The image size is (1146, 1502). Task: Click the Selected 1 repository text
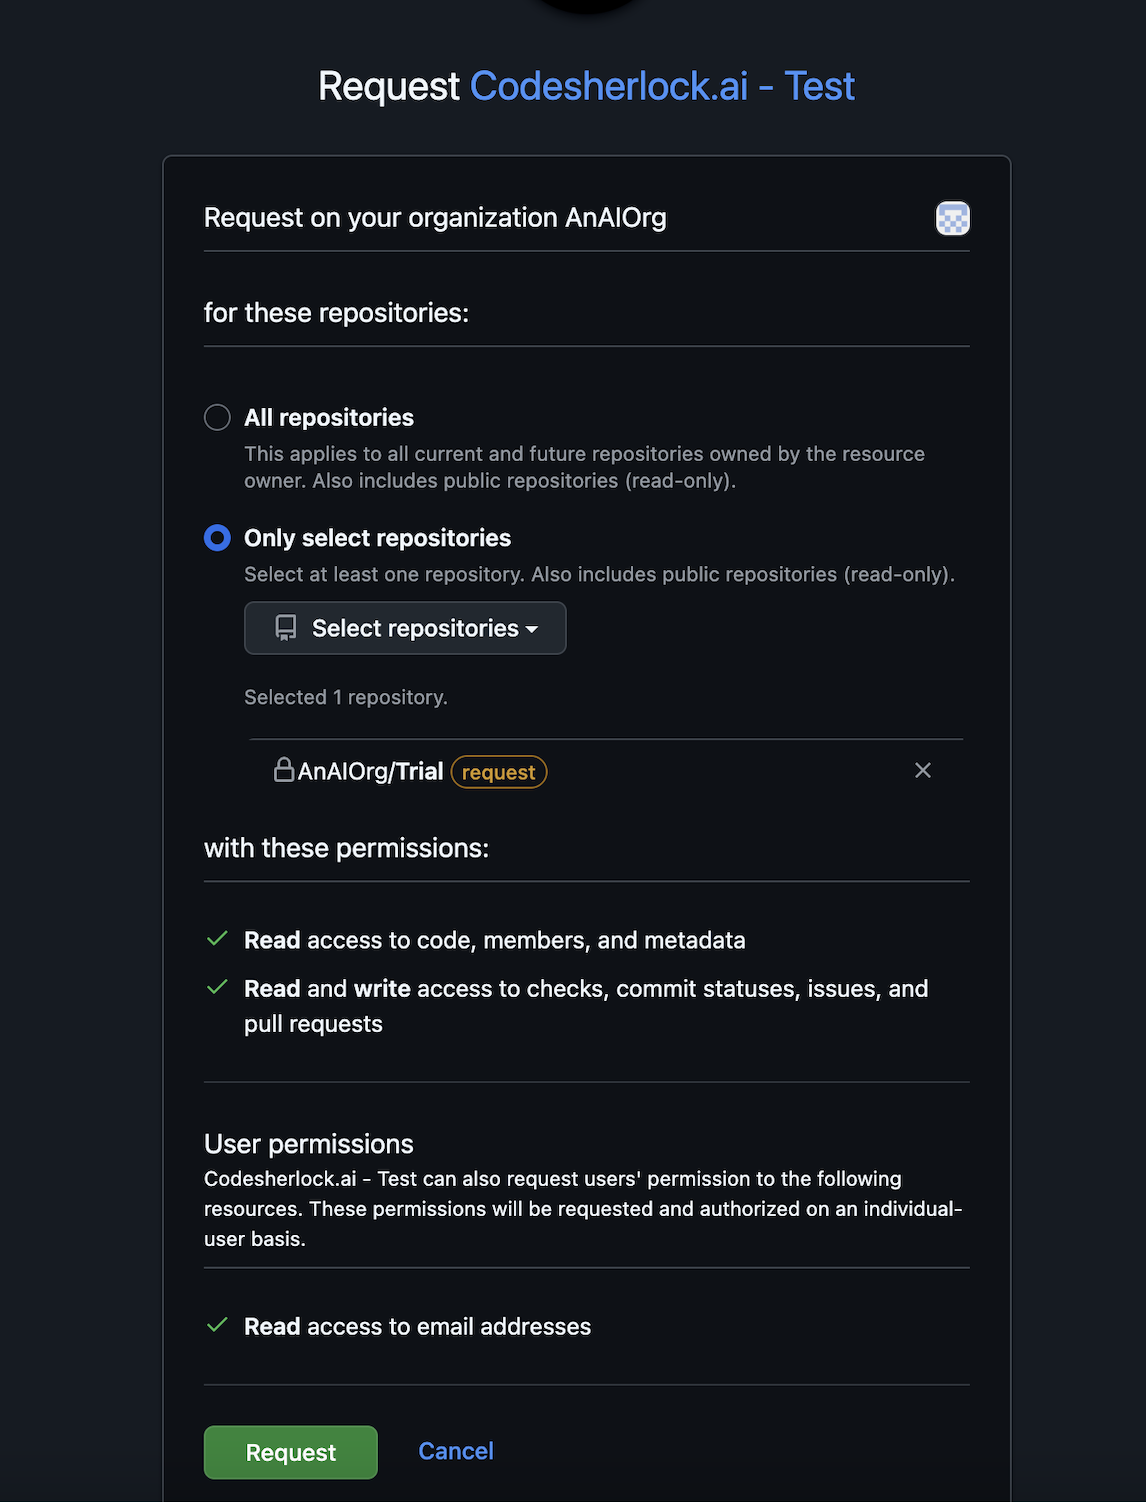pyautogui.click(x=345, y=697)
